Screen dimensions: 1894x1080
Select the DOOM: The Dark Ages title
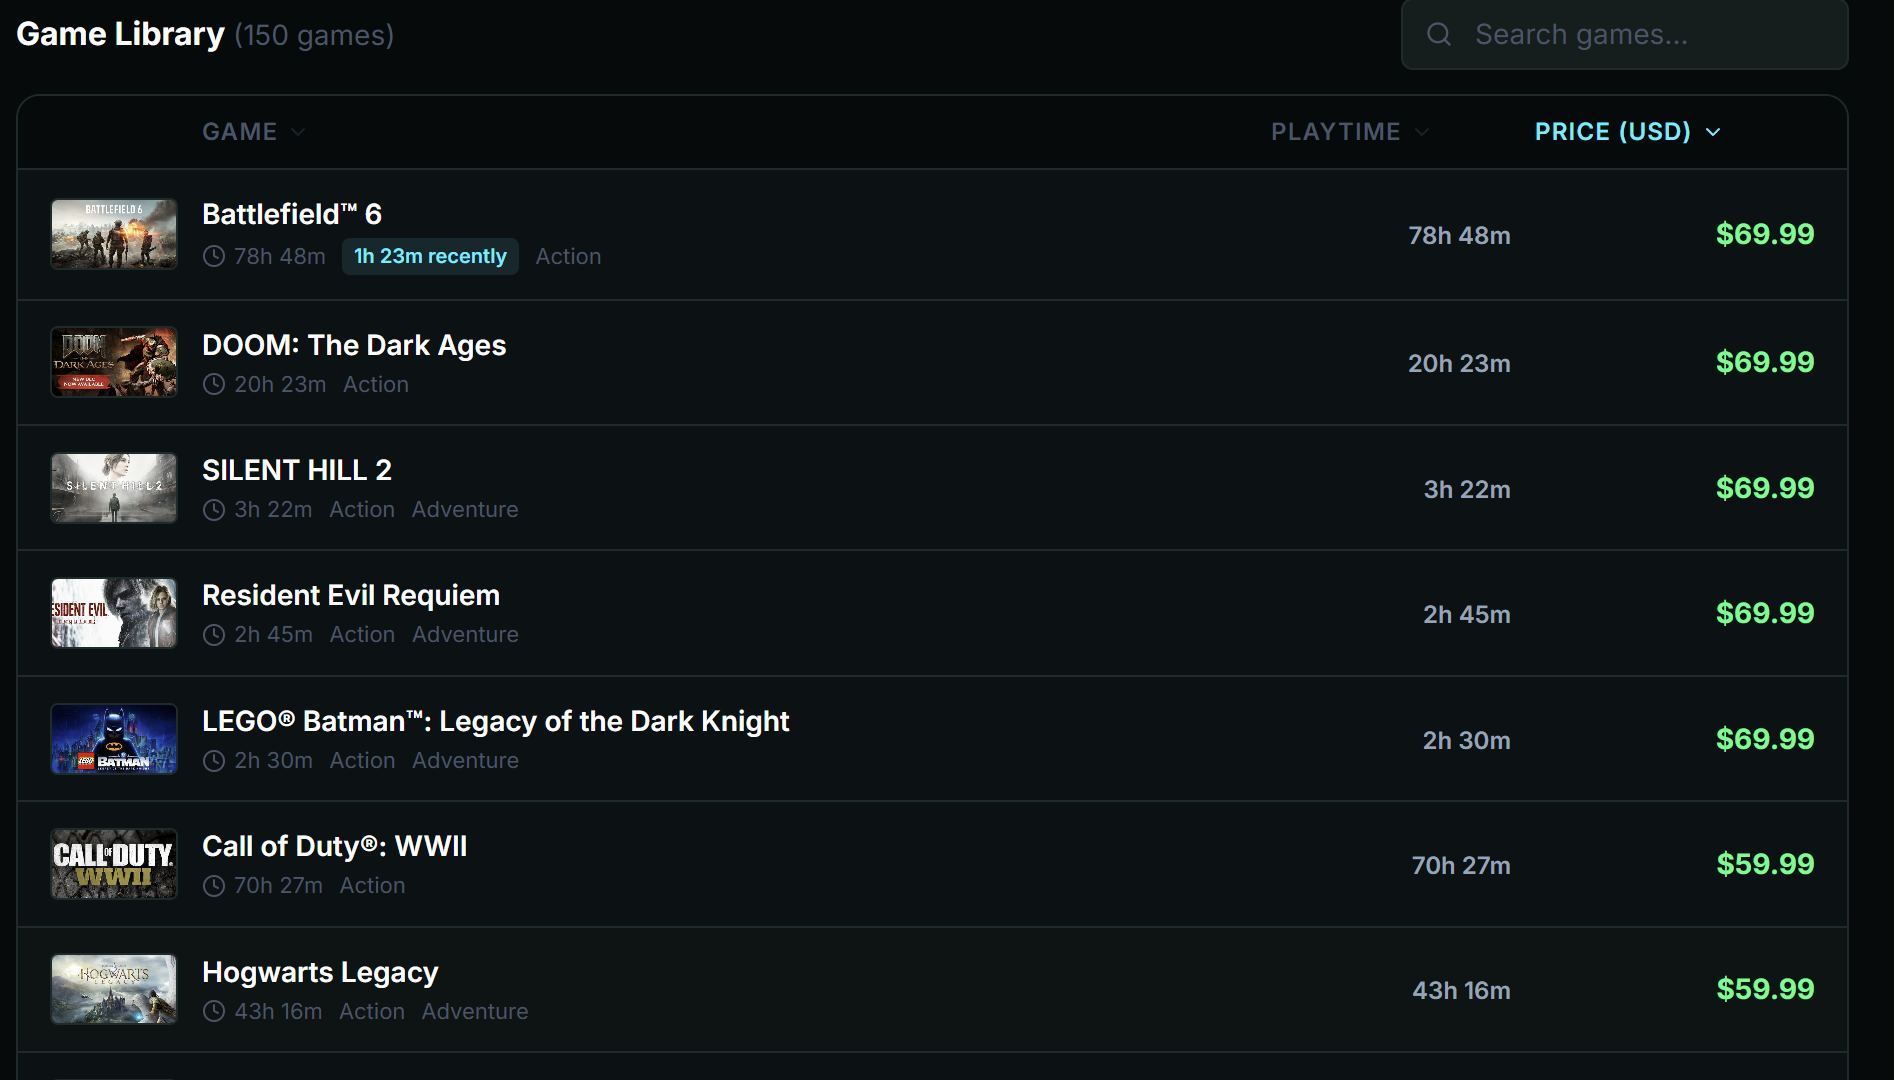tap(354, 345)
